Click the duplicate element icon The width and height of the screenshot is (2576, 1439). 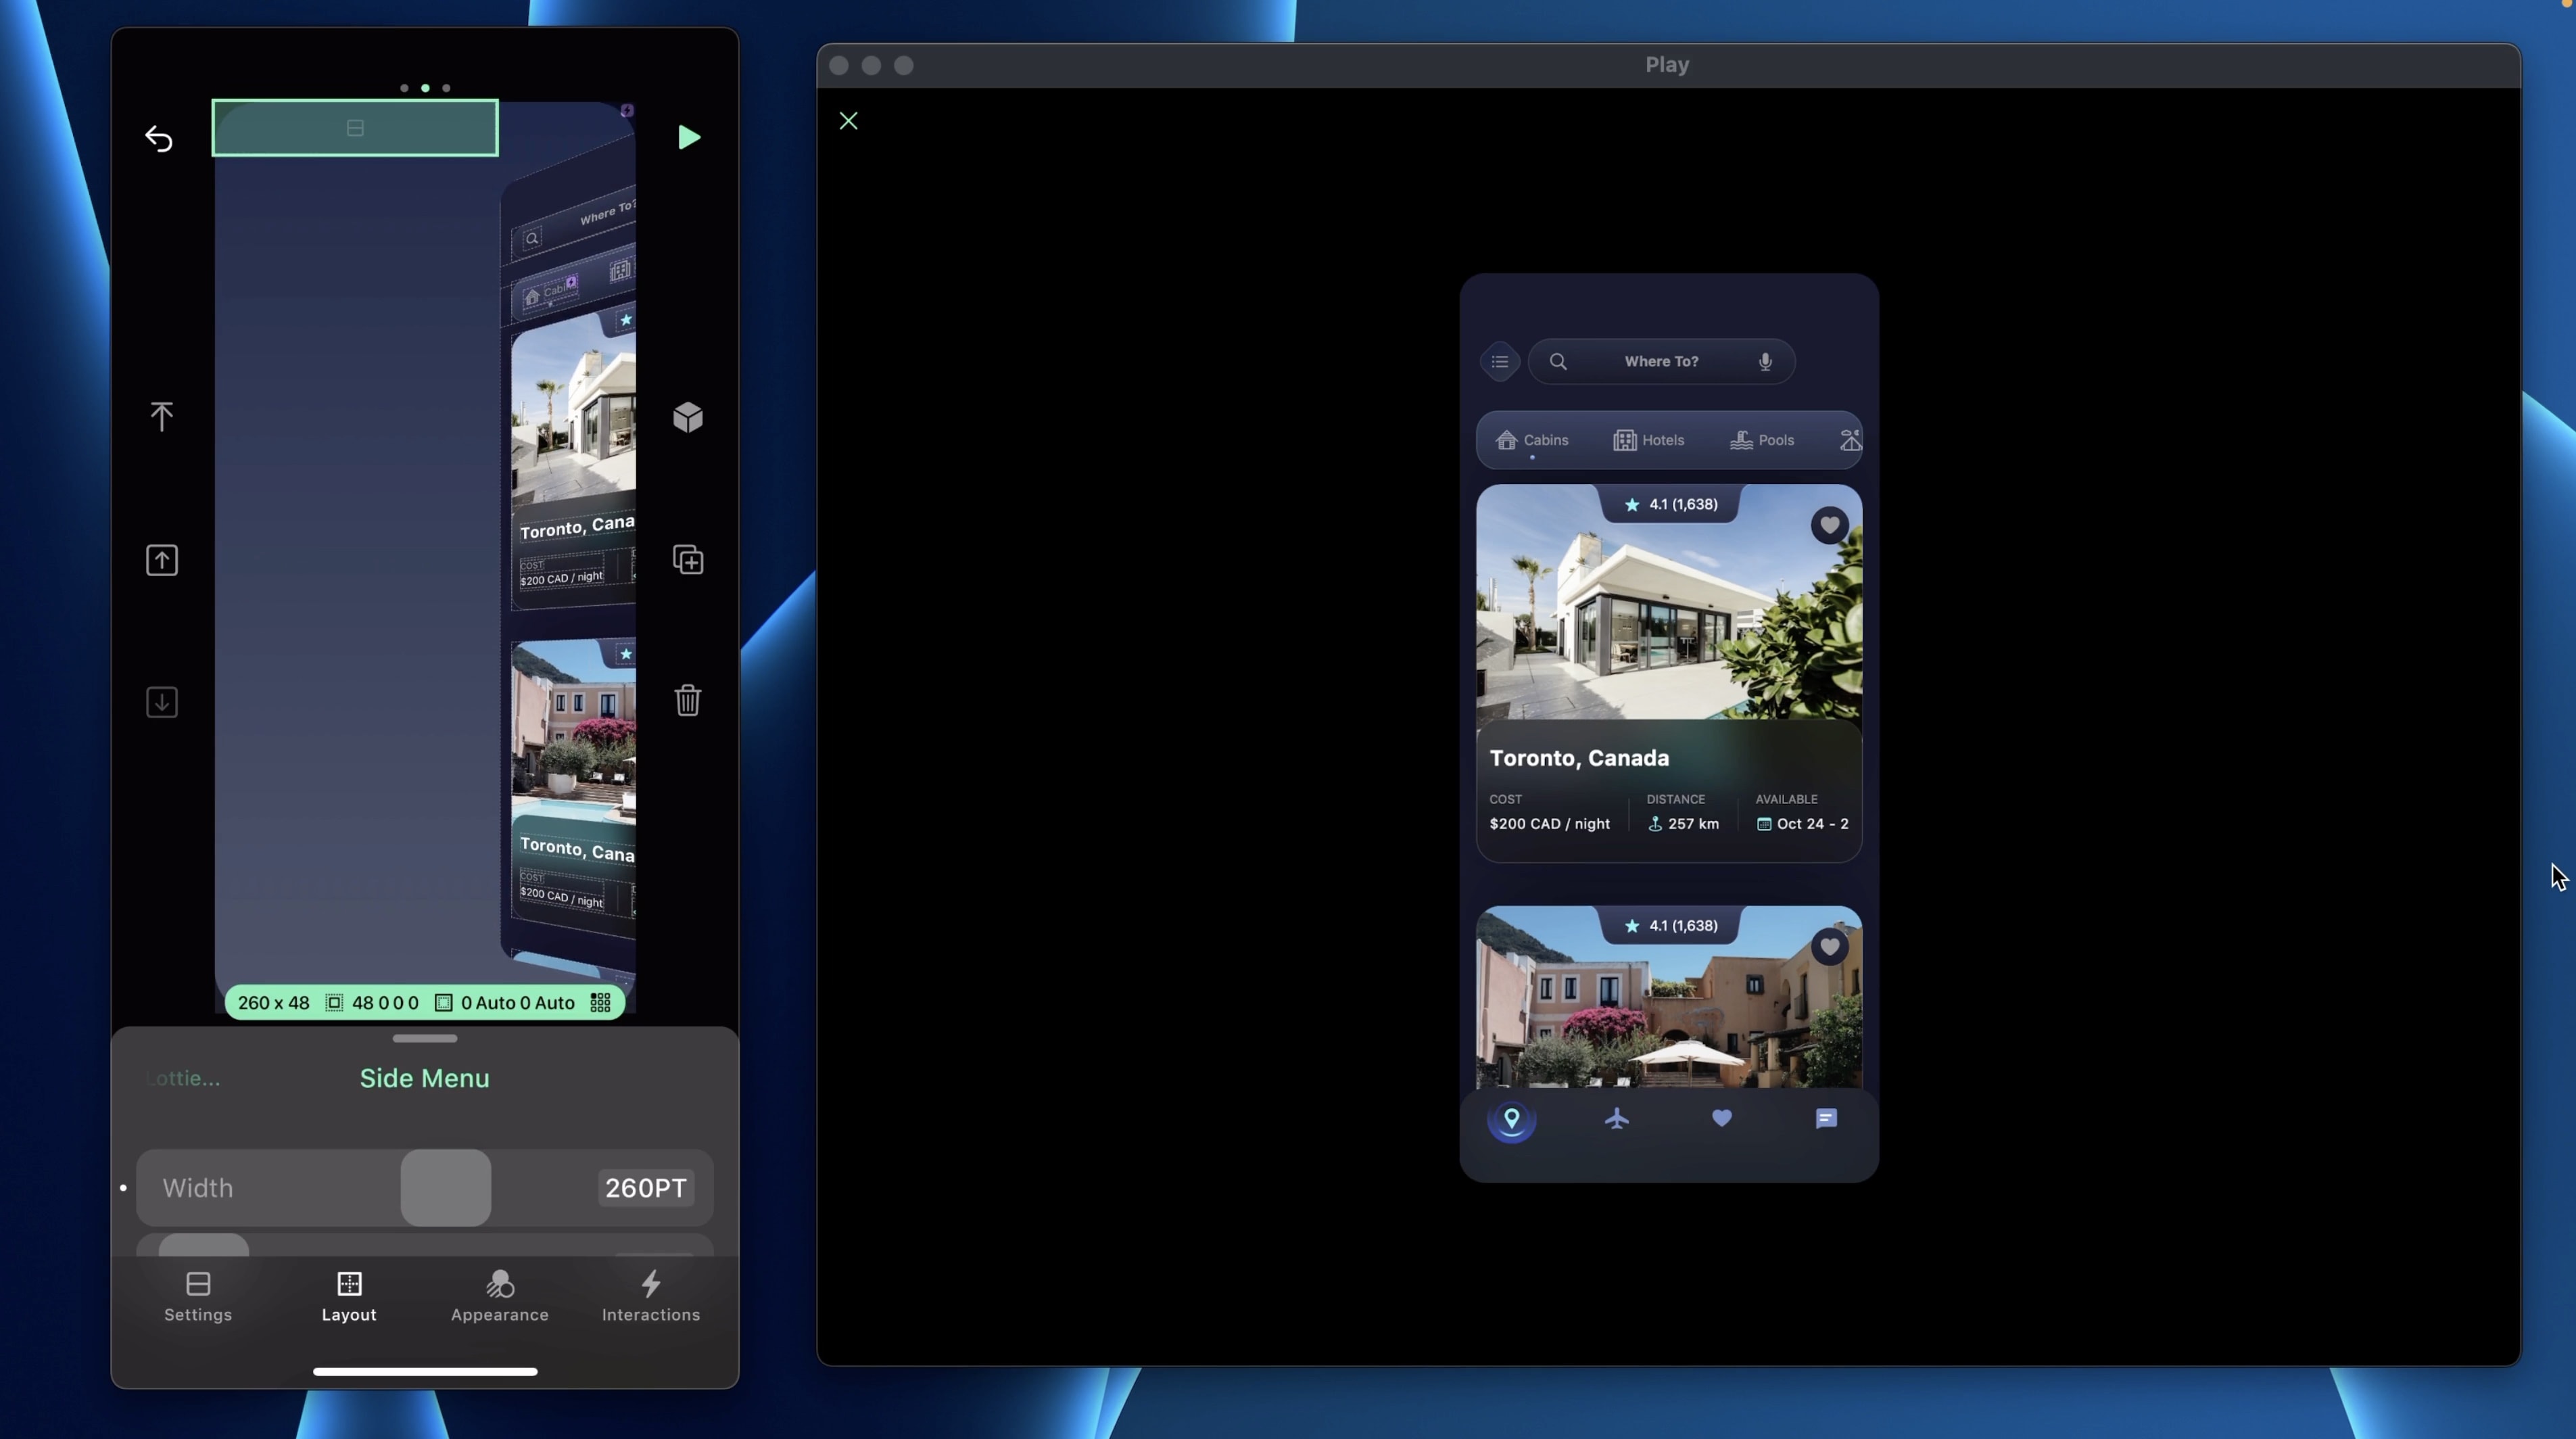(688, 560)
